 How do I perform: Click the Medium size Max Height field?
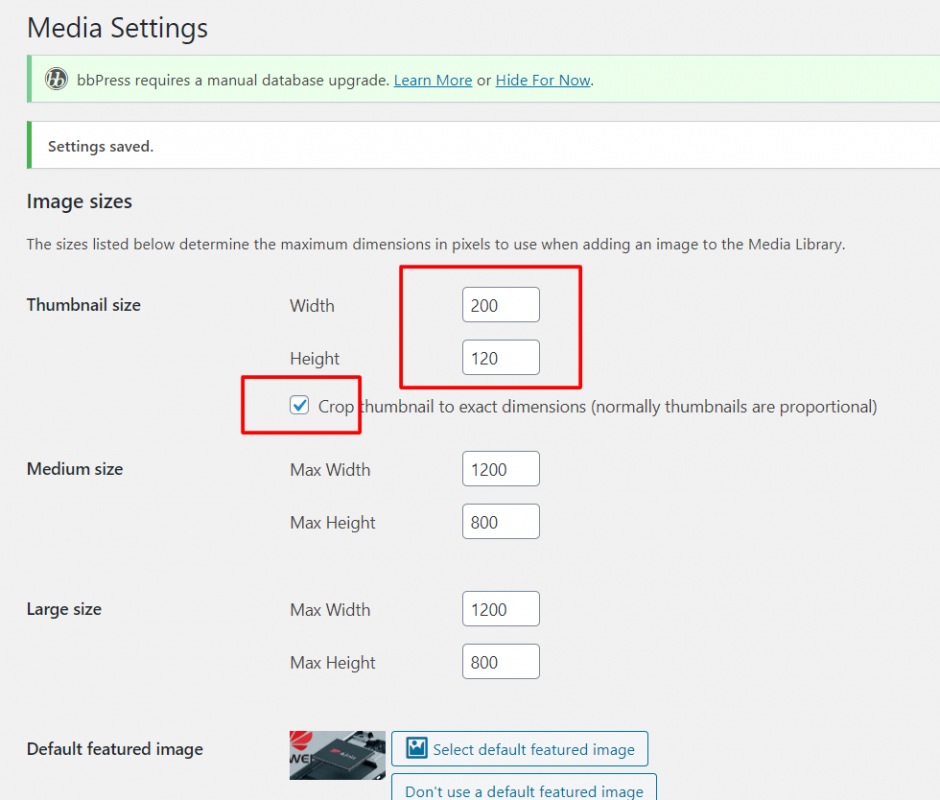tap(500, 522)
